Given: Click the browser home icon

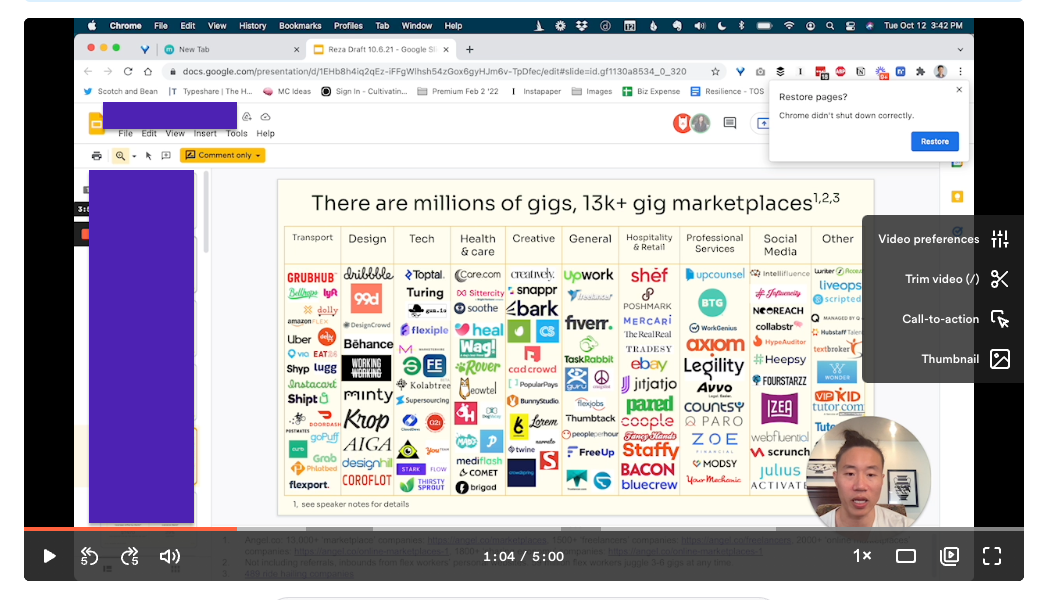Looking at the screenshot, I should 147,71.
